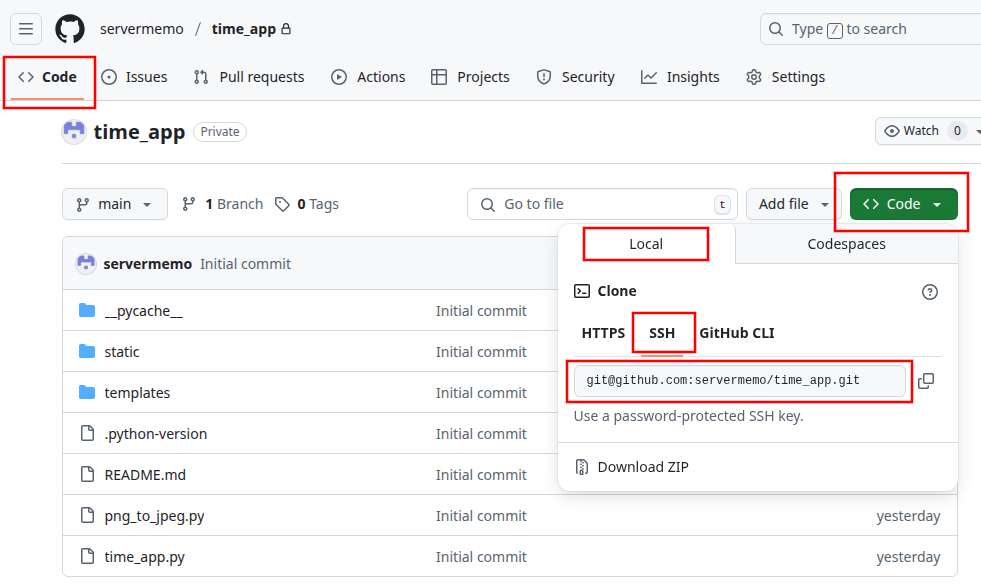Open the README.md file
This screenshot has height=585, width=981.
point(145,475)
